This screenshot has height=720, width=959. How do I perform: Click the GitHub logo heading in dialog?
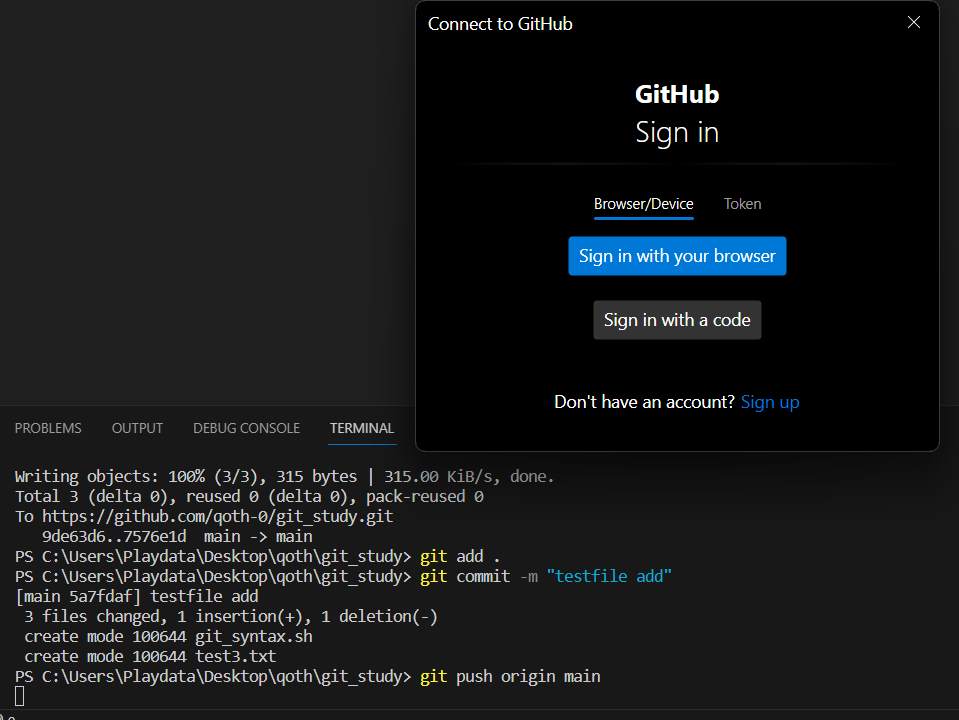(x=677, y=94)
